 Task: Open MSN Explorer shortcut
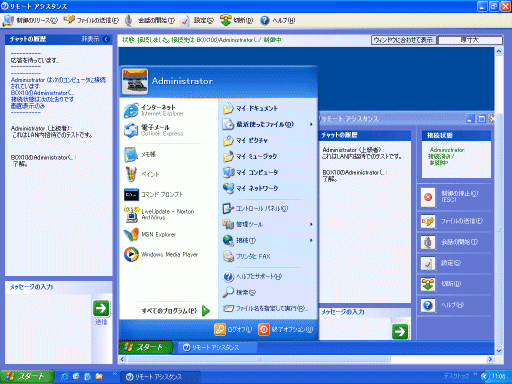coord(131,234)
